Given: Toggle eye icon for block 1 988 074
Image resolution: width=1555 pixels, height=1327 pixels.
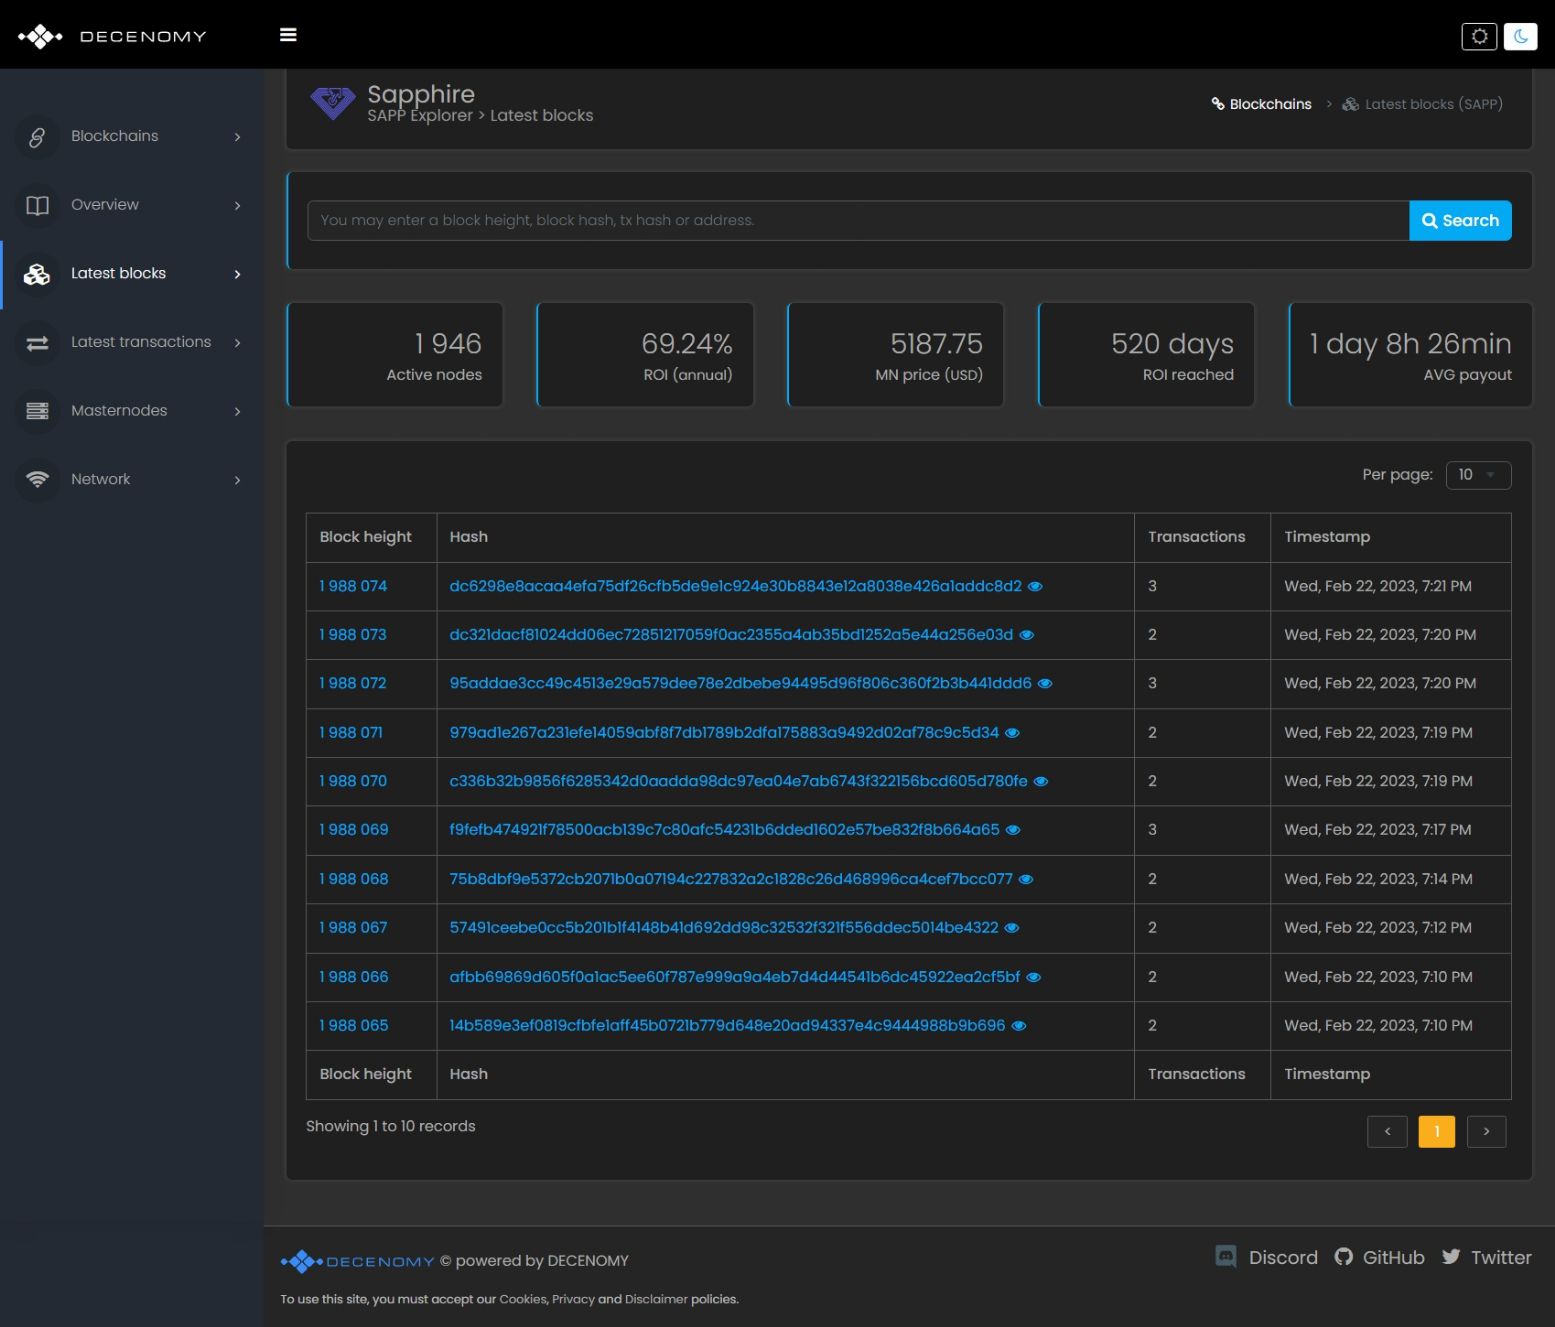Looking at the screenshot, I should [1035, 586].
